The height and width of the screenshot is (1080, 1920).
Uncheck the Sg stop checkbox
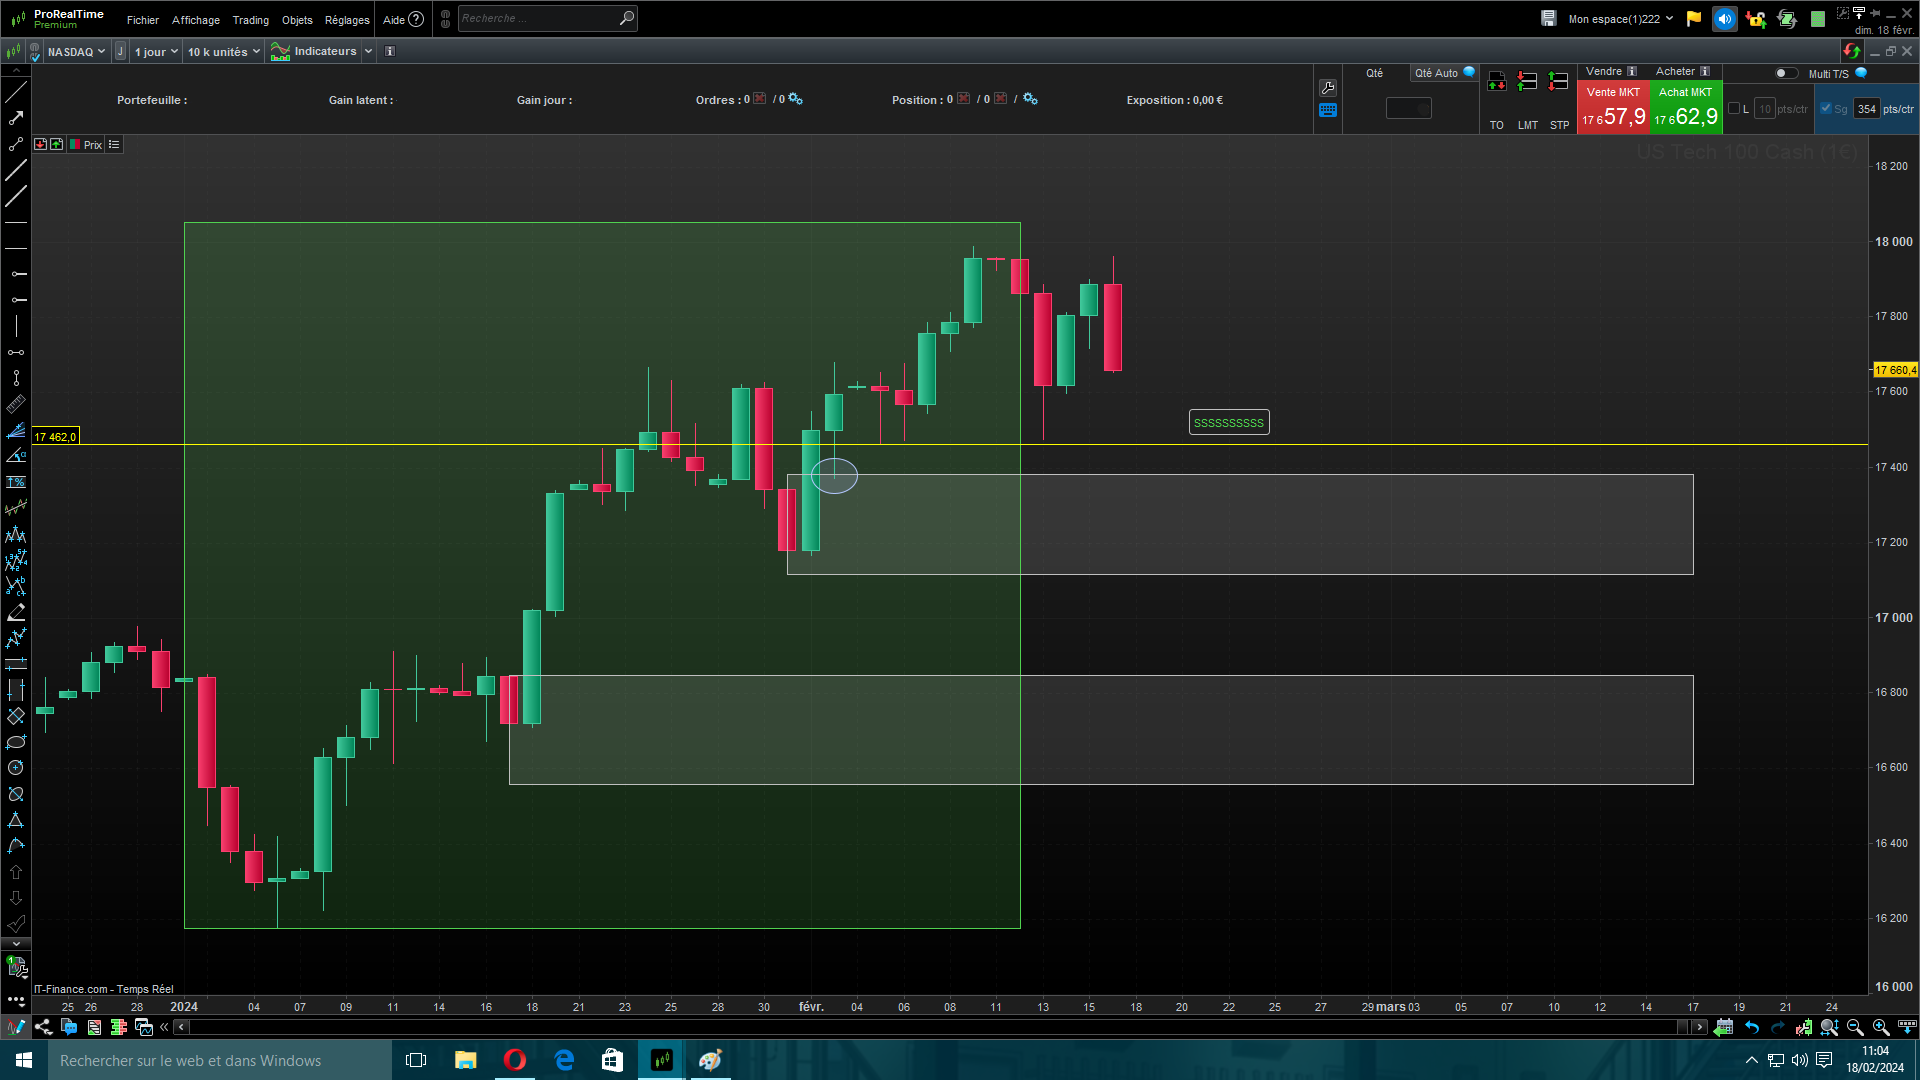(x=1826, y=109)
